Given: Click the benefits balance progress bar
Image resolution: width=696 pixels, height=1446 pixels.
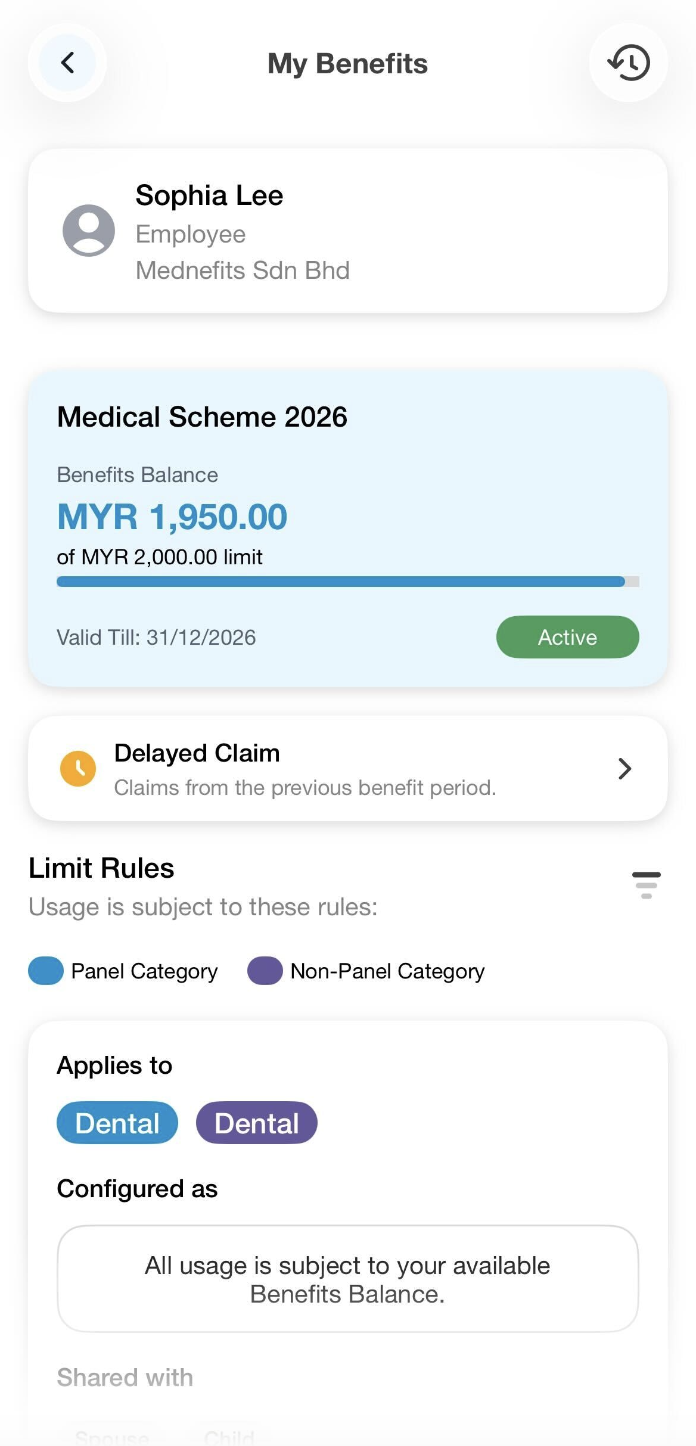Looking at the screenshot, I should pyautogui.click(x=347, y=581).
